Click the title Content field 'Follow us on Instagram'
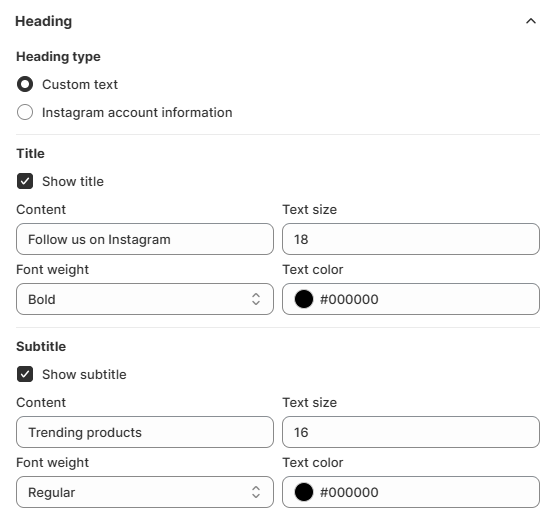Screen dimensions: 557x526 (x=145, y=239)
